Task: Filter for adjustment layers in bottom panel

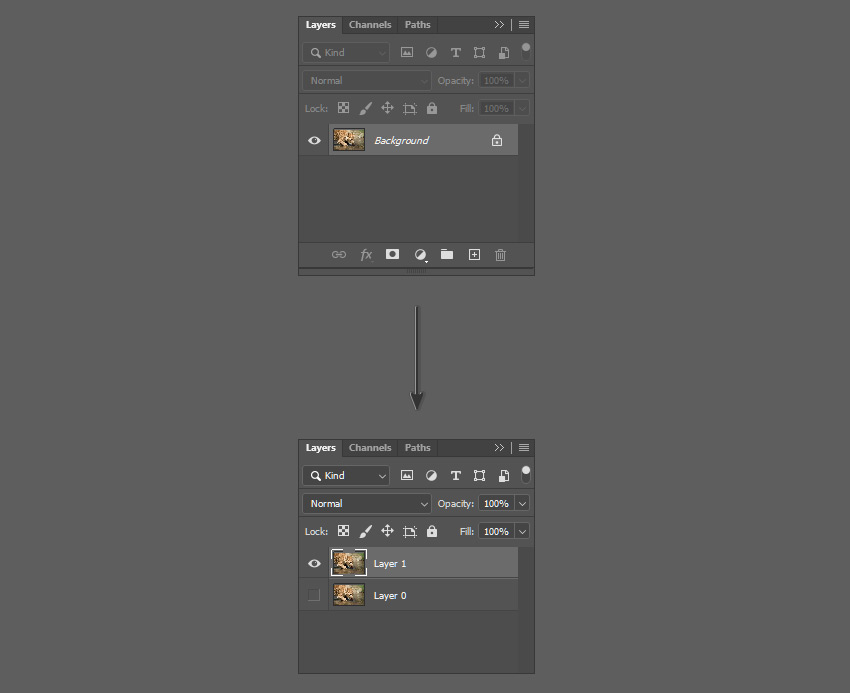Action: 431,476
